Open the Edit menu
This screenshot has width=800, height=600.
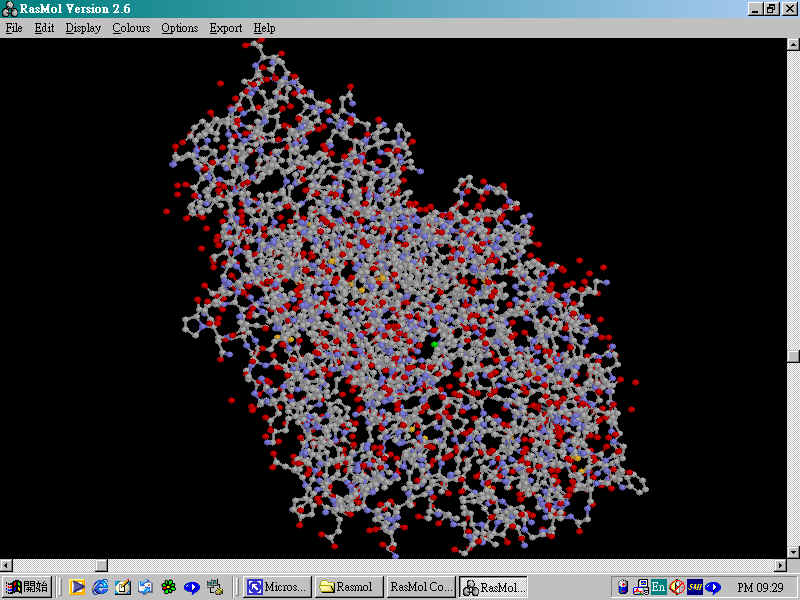tap(44, 28)
